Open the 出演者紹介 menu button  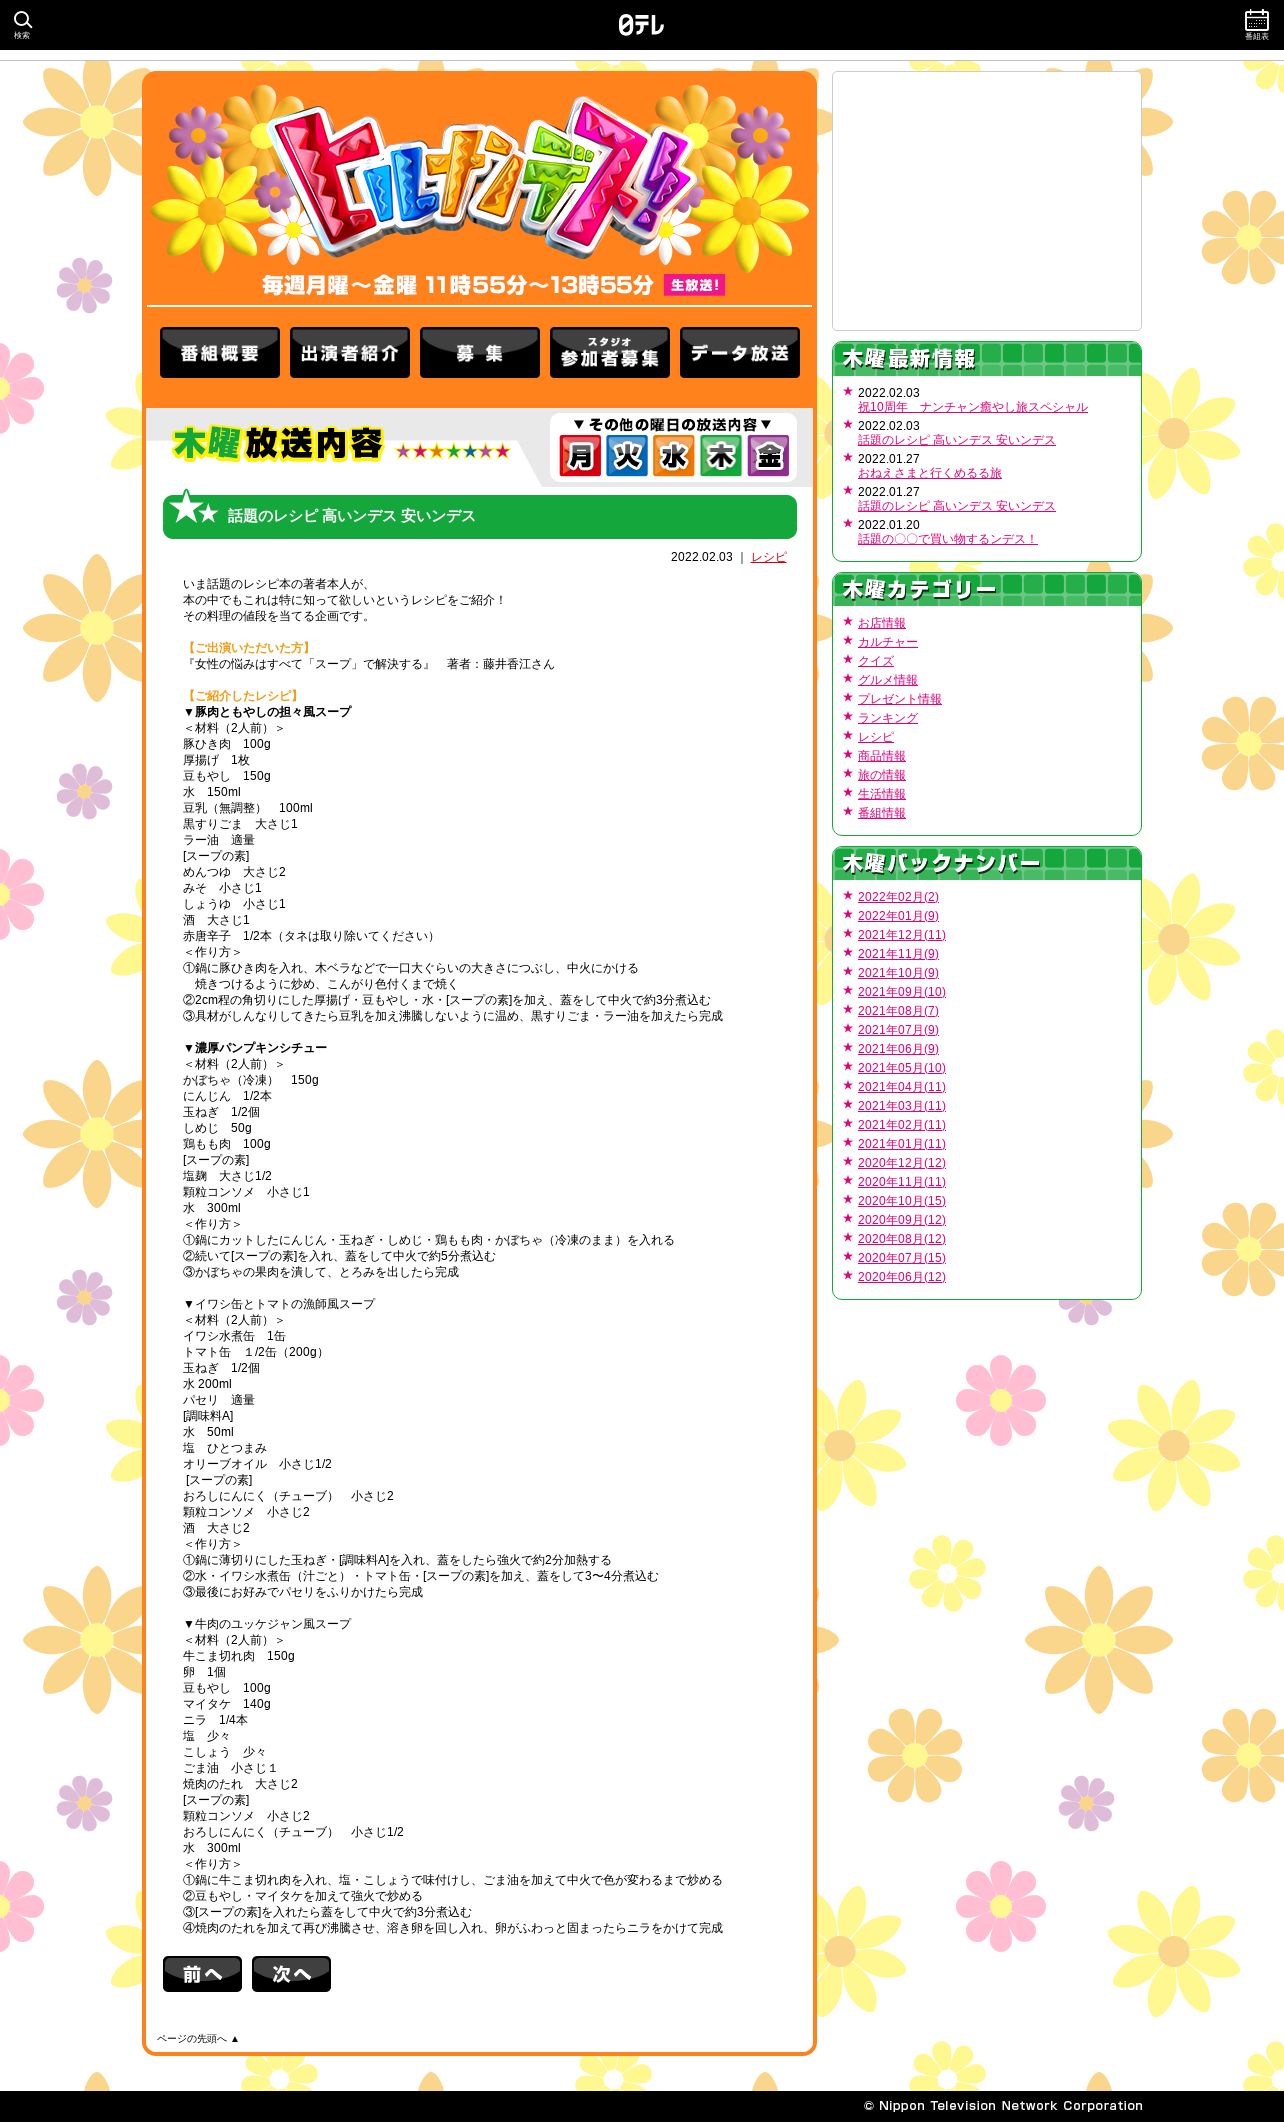350,353
